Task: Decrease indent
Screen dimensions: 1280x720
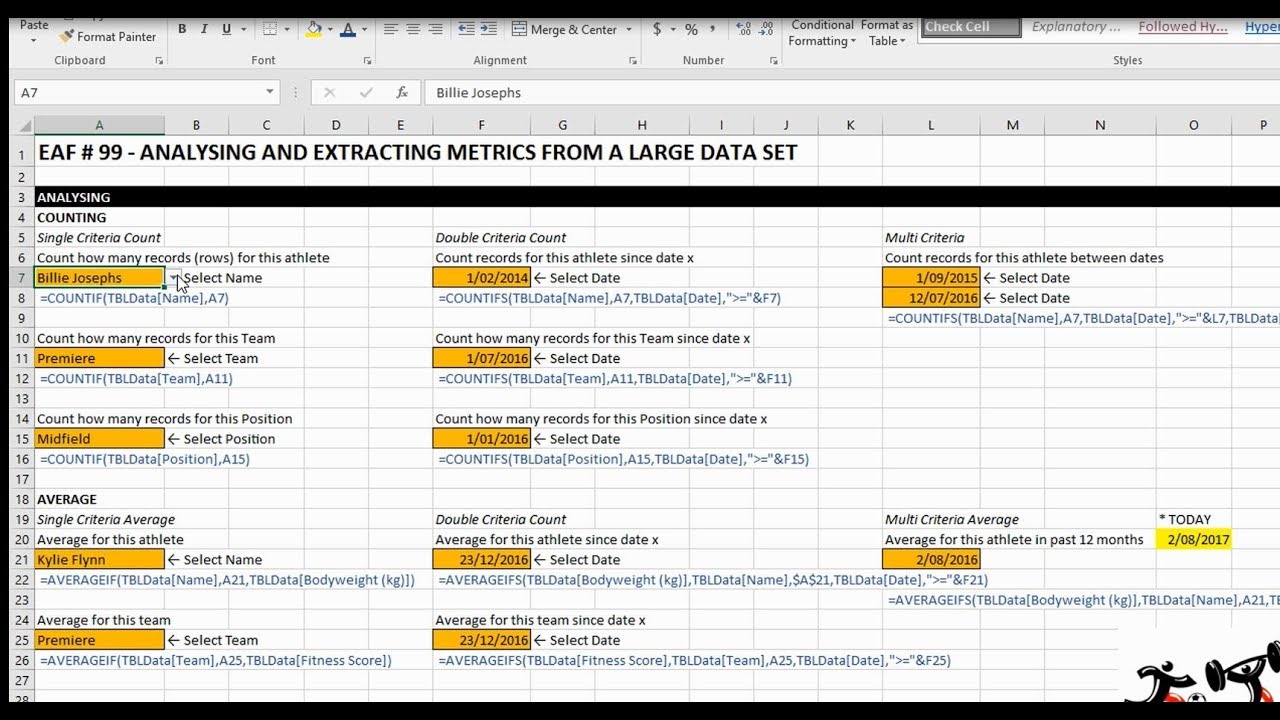Action: point(466,30)
